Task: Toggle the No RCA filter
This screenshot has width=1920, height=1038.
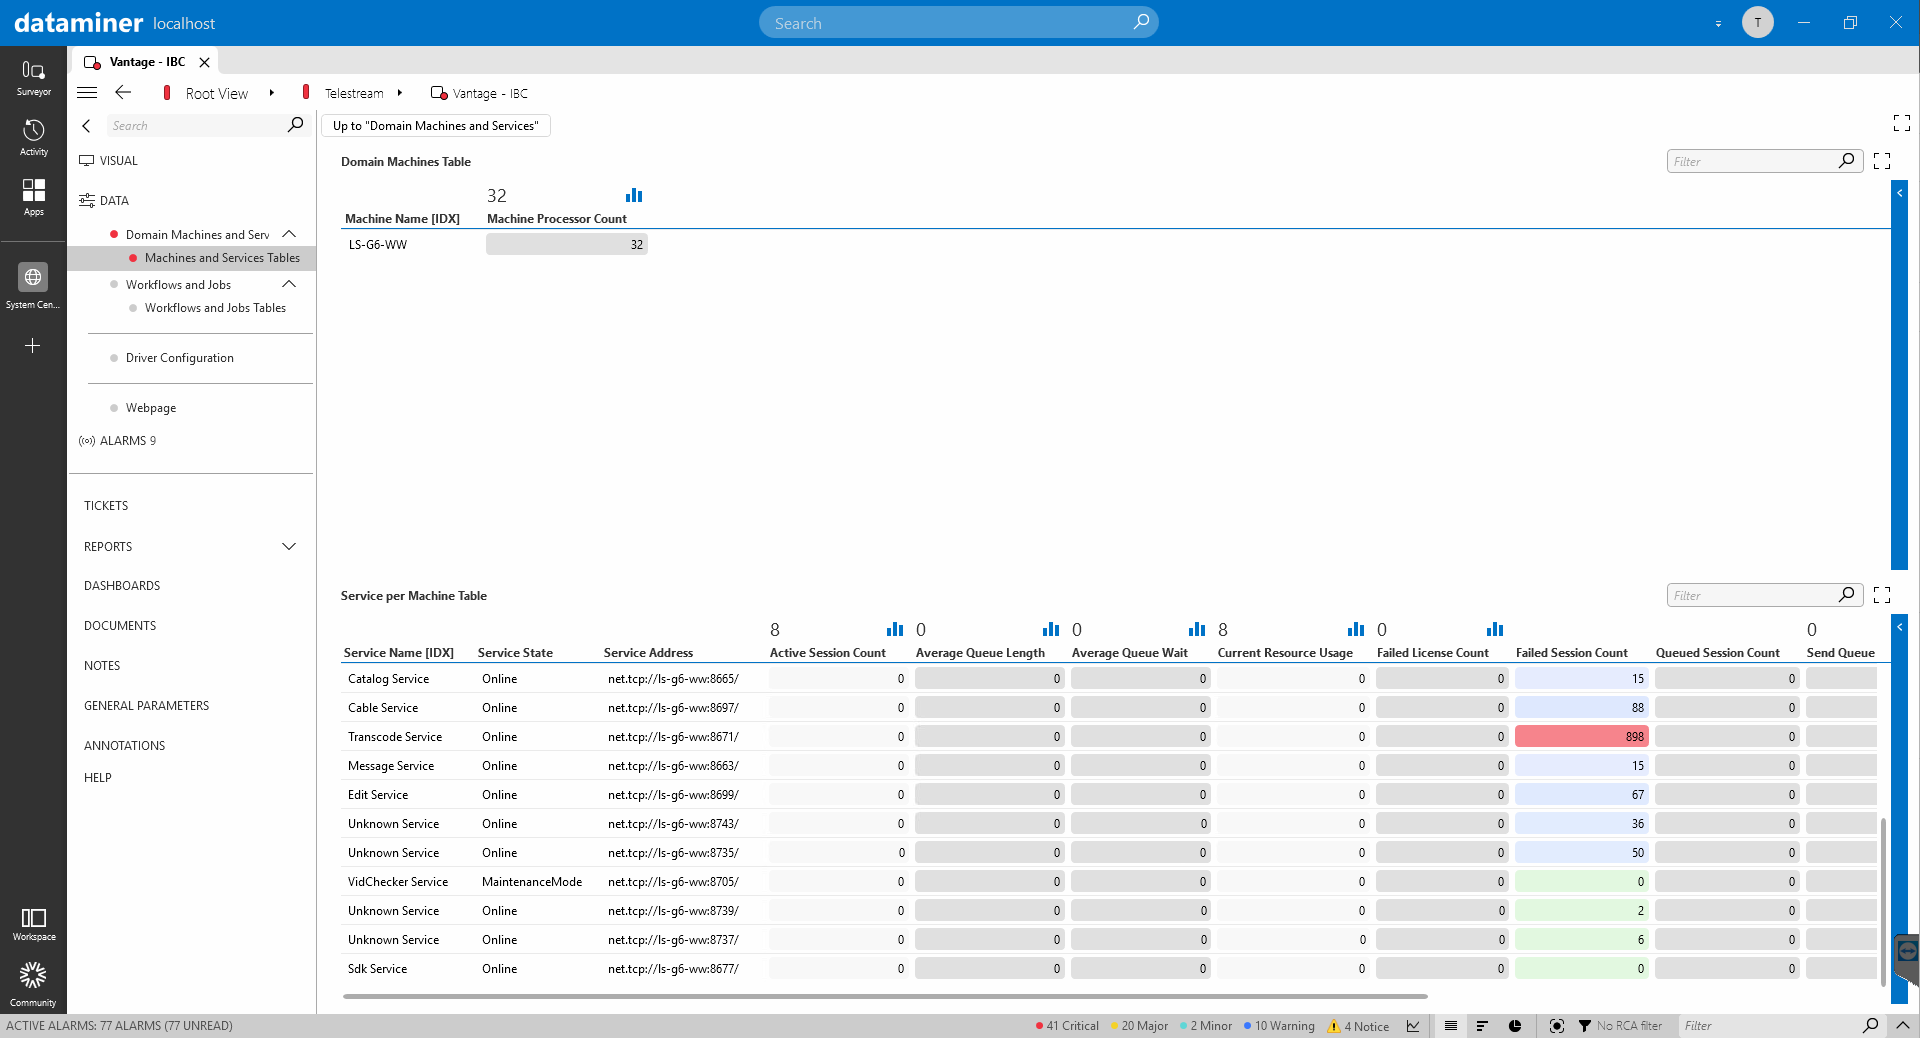Action: pos(1620,1026)
